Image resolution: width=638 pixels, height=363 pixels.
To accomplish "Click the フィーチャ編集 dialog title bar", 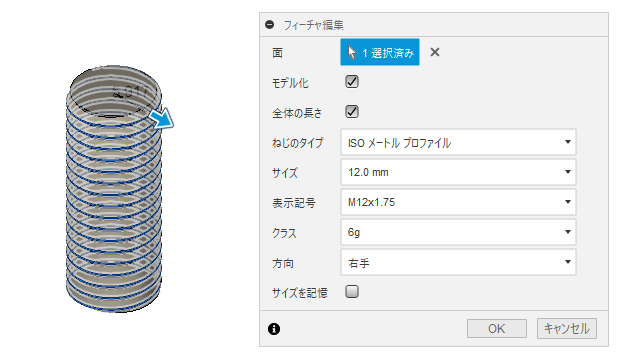I will pyautogui.click(x=434, y=24).
